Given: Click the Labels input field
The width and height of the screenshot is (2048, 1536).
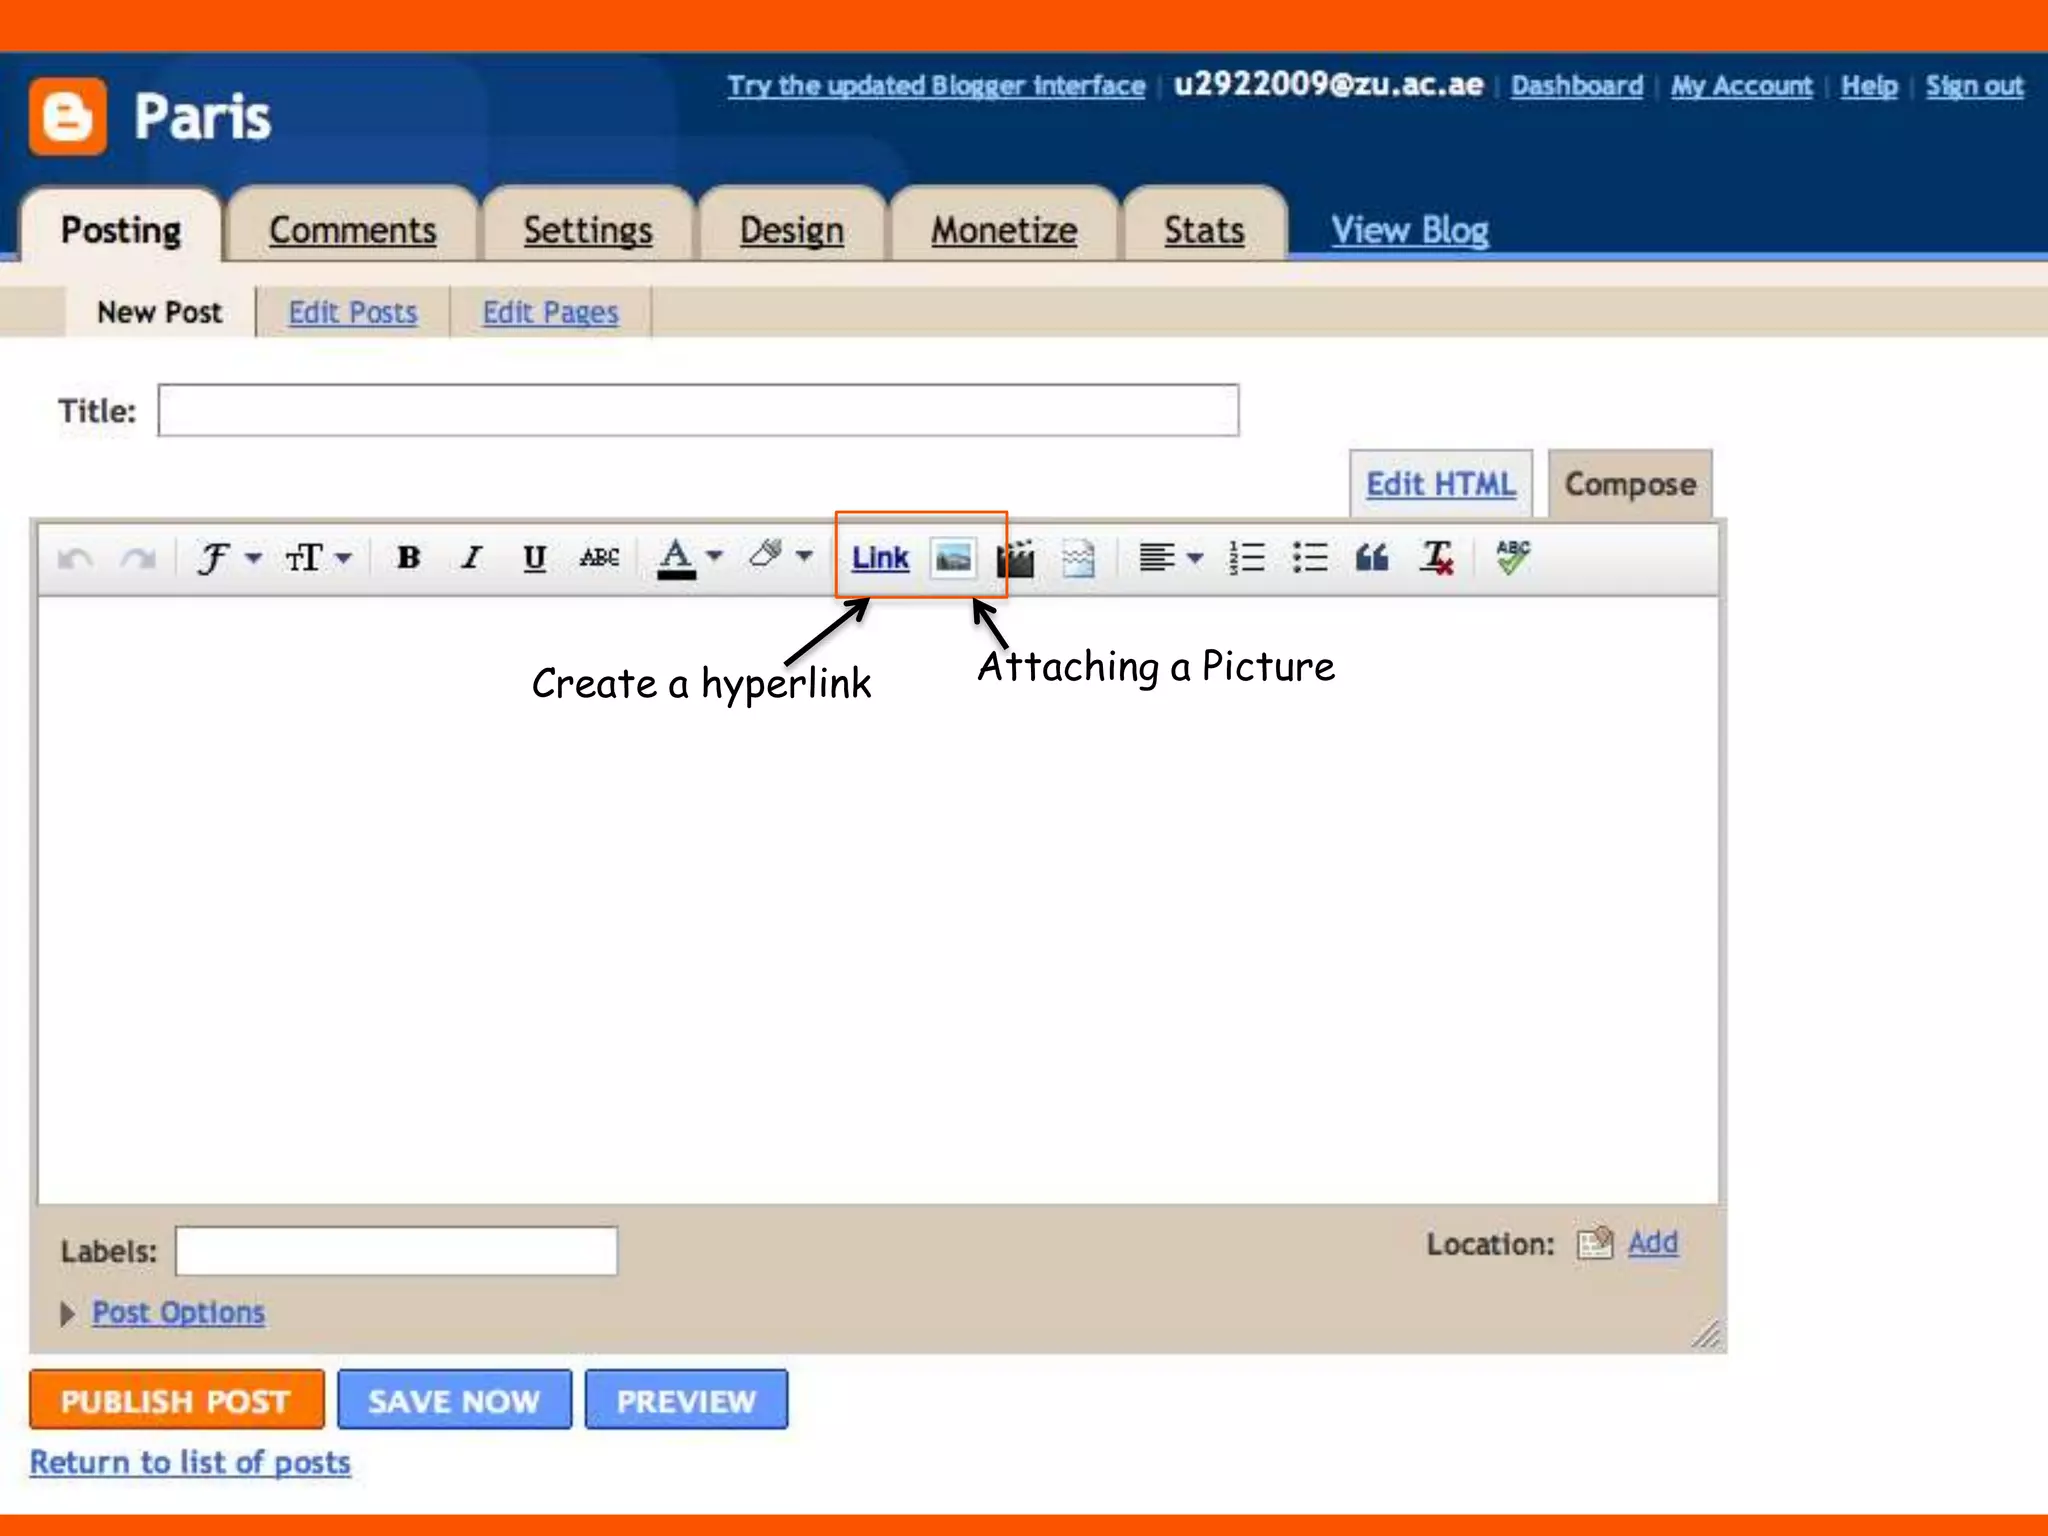Looking at the screenshot, I should tap(396, 1251).
